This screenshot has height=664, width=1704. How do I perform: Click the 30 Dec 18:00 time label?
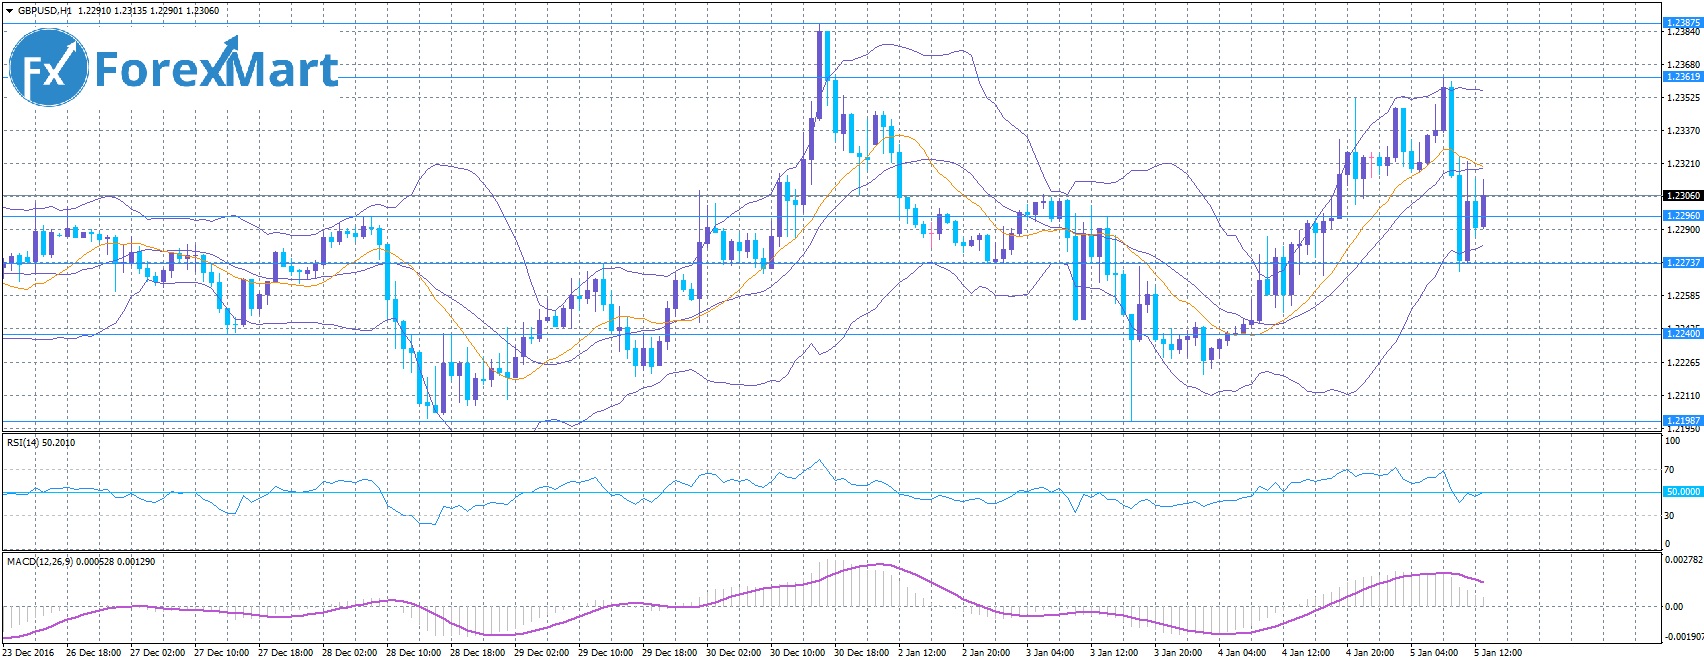861,653
